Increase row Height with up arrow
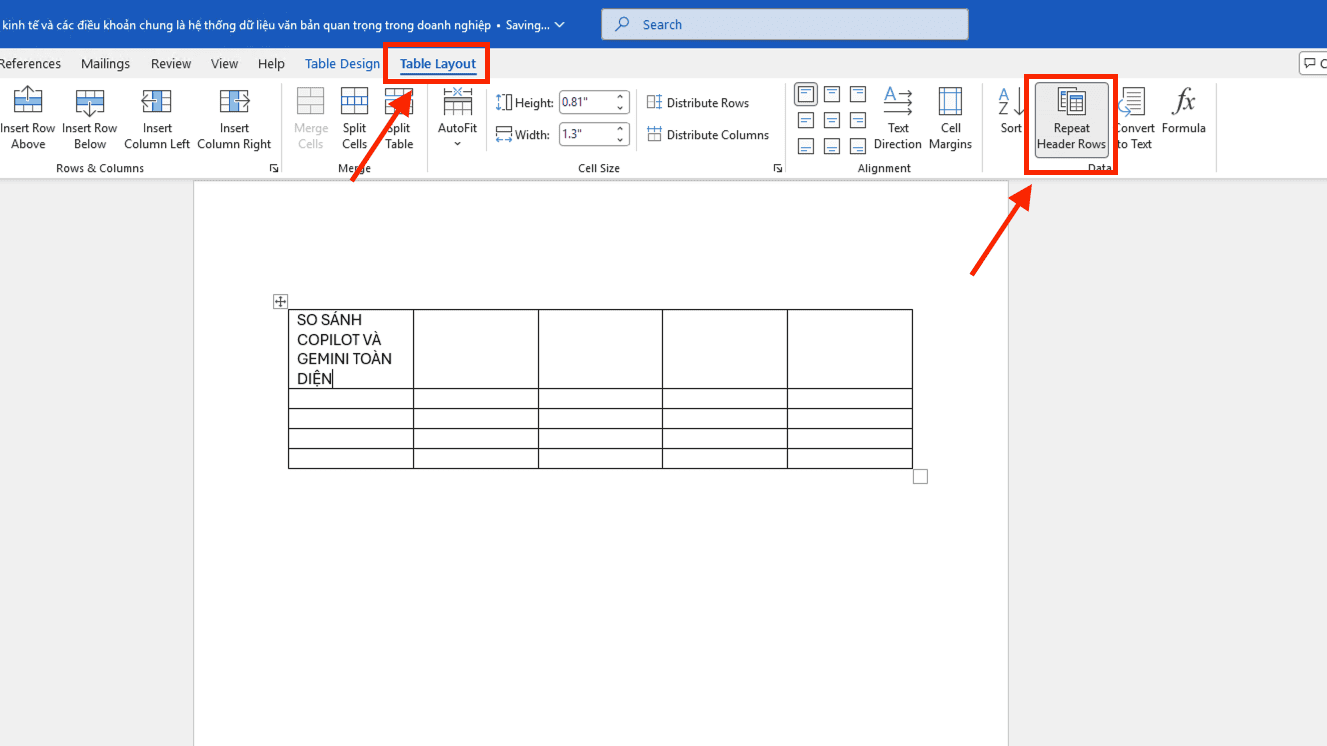The height and width of the screenshot is (746, 1327). [x=620, y=98]
